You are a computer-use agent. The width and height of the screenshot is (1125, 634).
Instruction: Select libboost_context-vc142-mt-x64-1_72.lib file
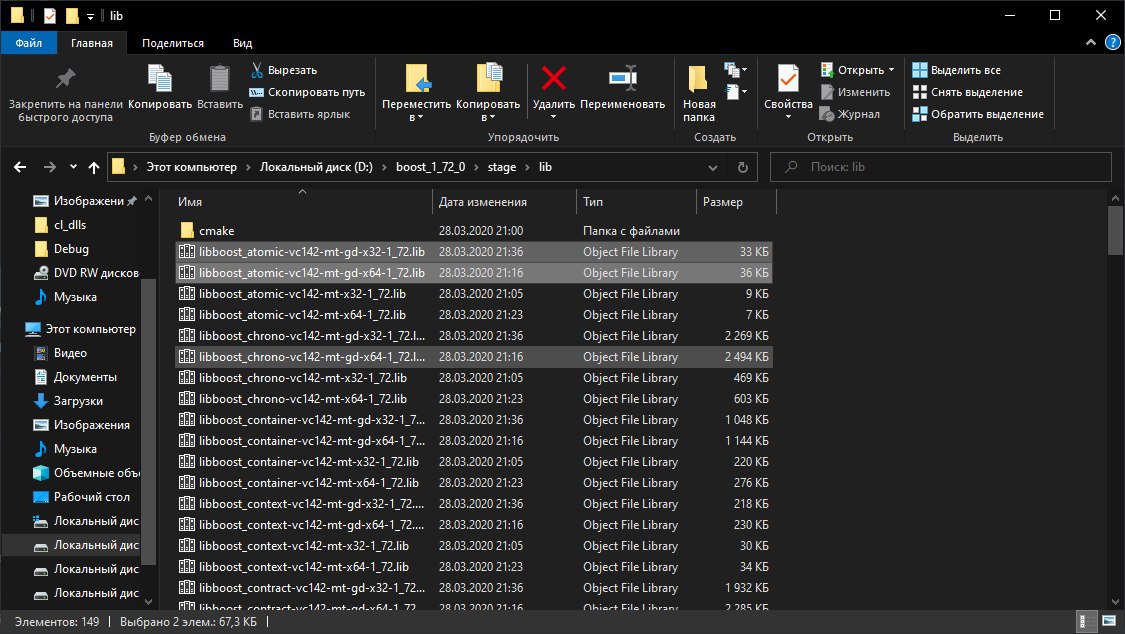(x=474, y=567)
